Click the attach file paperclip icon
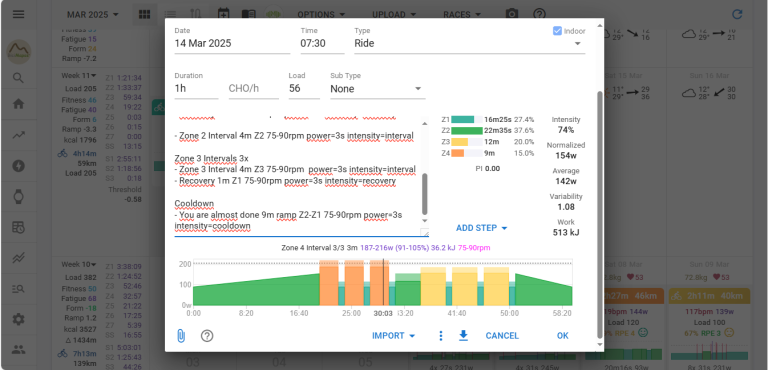768x370 pixels. [x=181, y=336]
